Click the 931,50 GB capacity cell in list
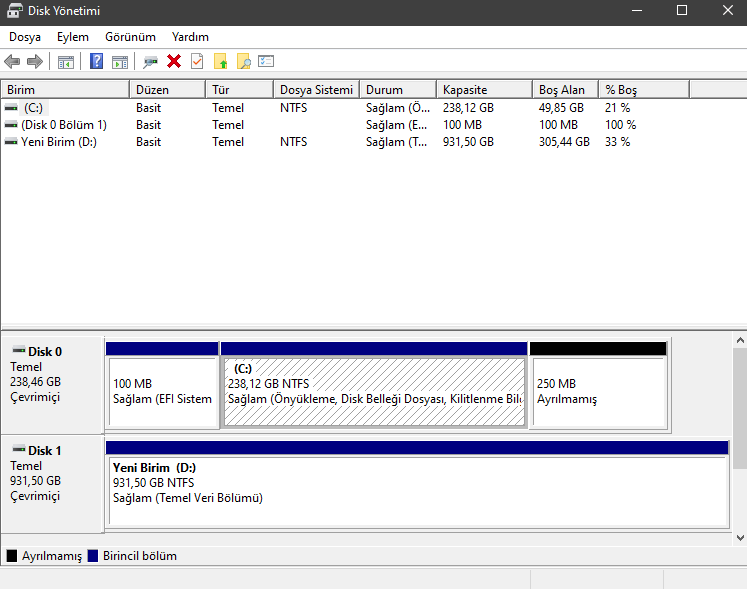Screen dimensions: 747x589 pos(468,142)
